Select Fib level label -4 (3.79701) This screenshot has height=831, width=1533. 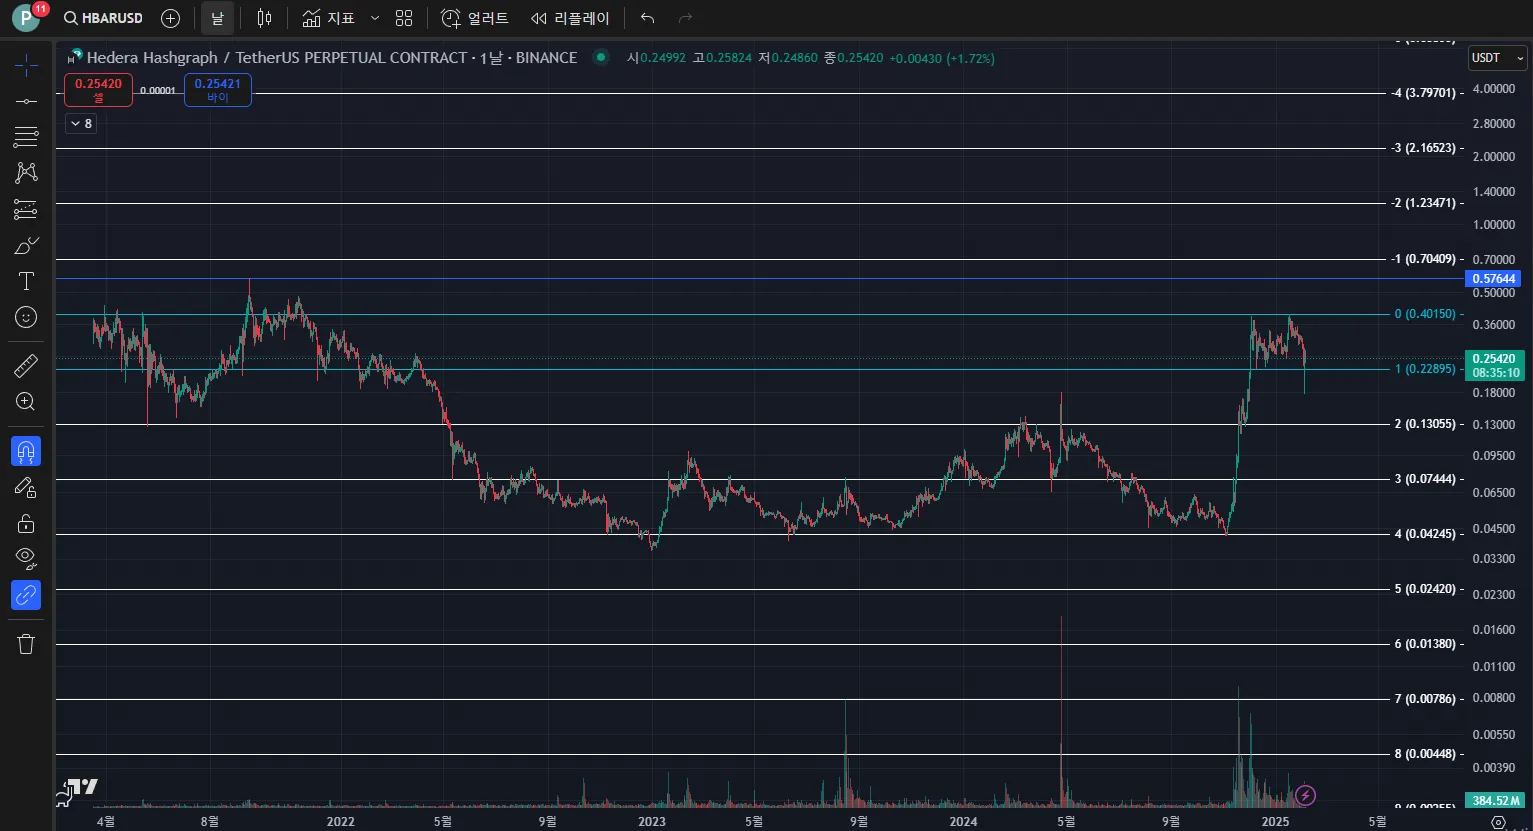[x=1424, y=93]
